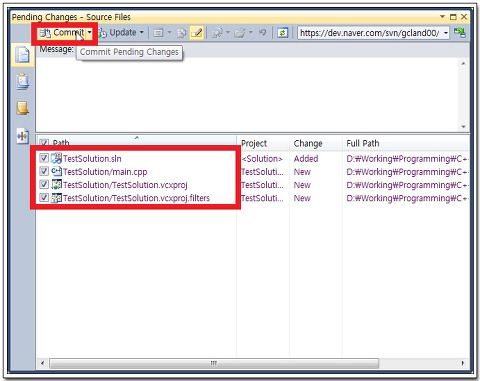Screen dimensions: 480x381
Task: Maximize the Pending Changes tool window
Action: click(x=453, y=17)
